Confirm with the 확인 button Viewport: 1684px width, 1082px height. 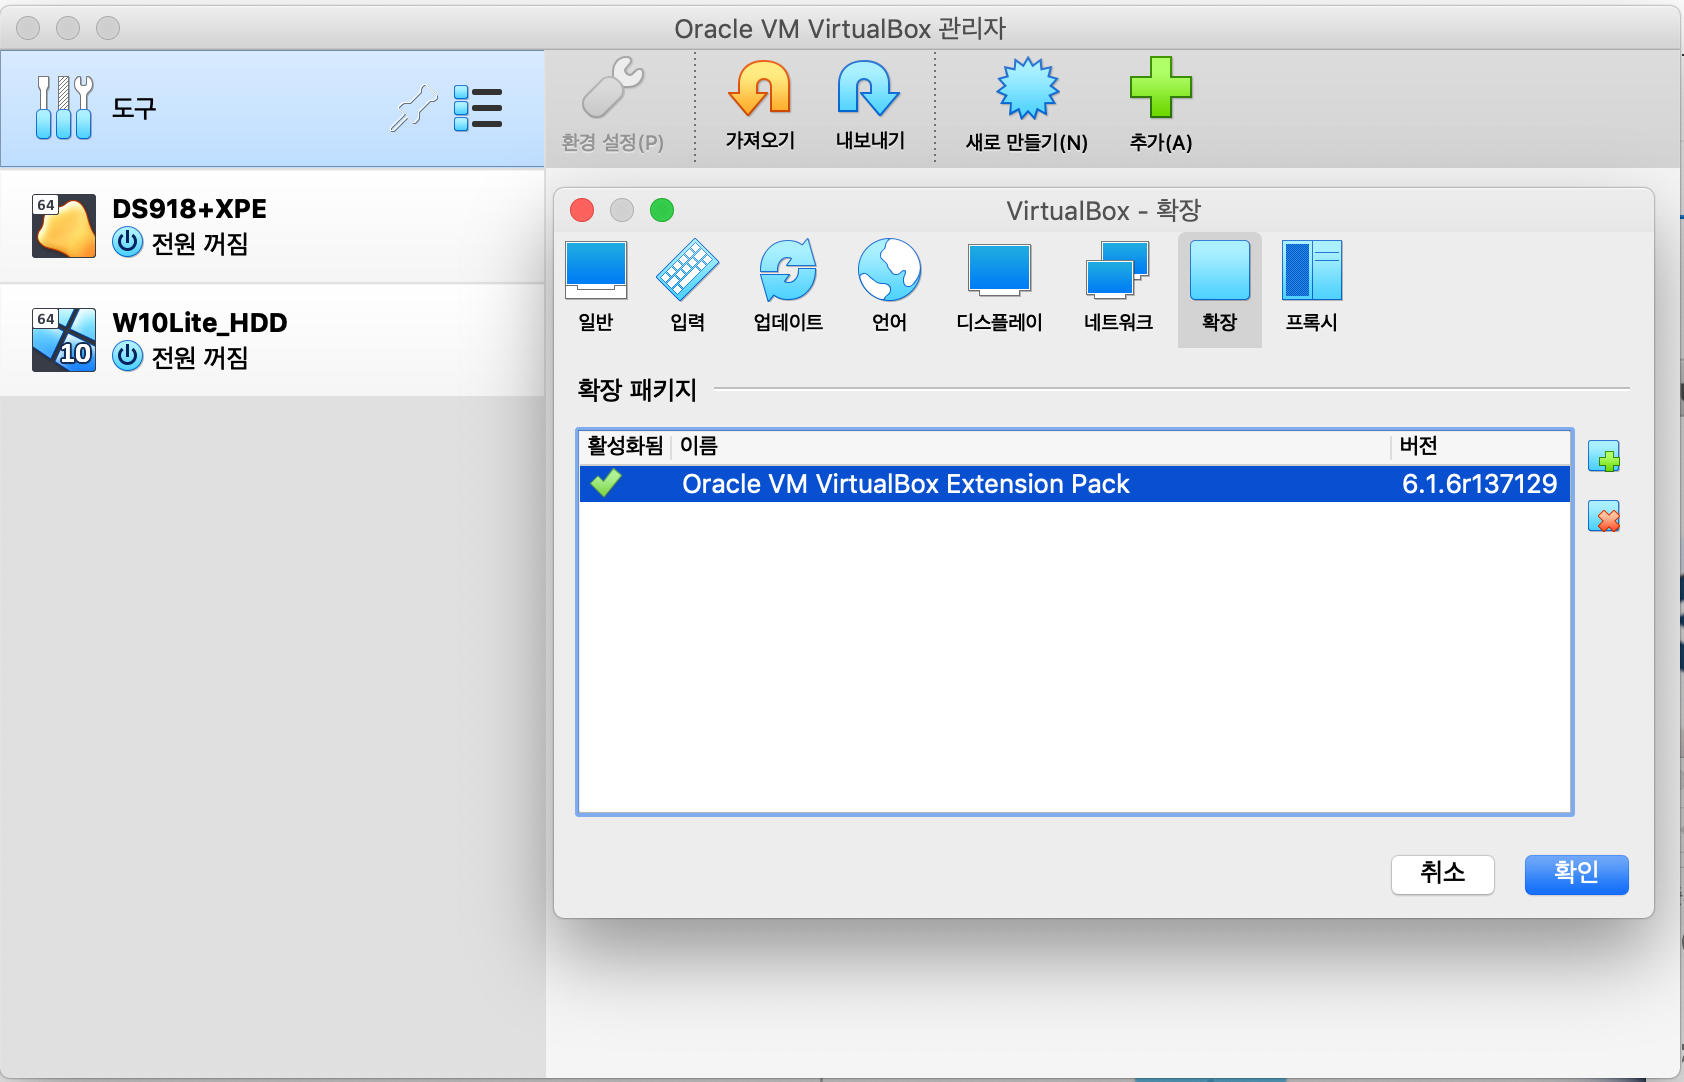coord(1576,874)
